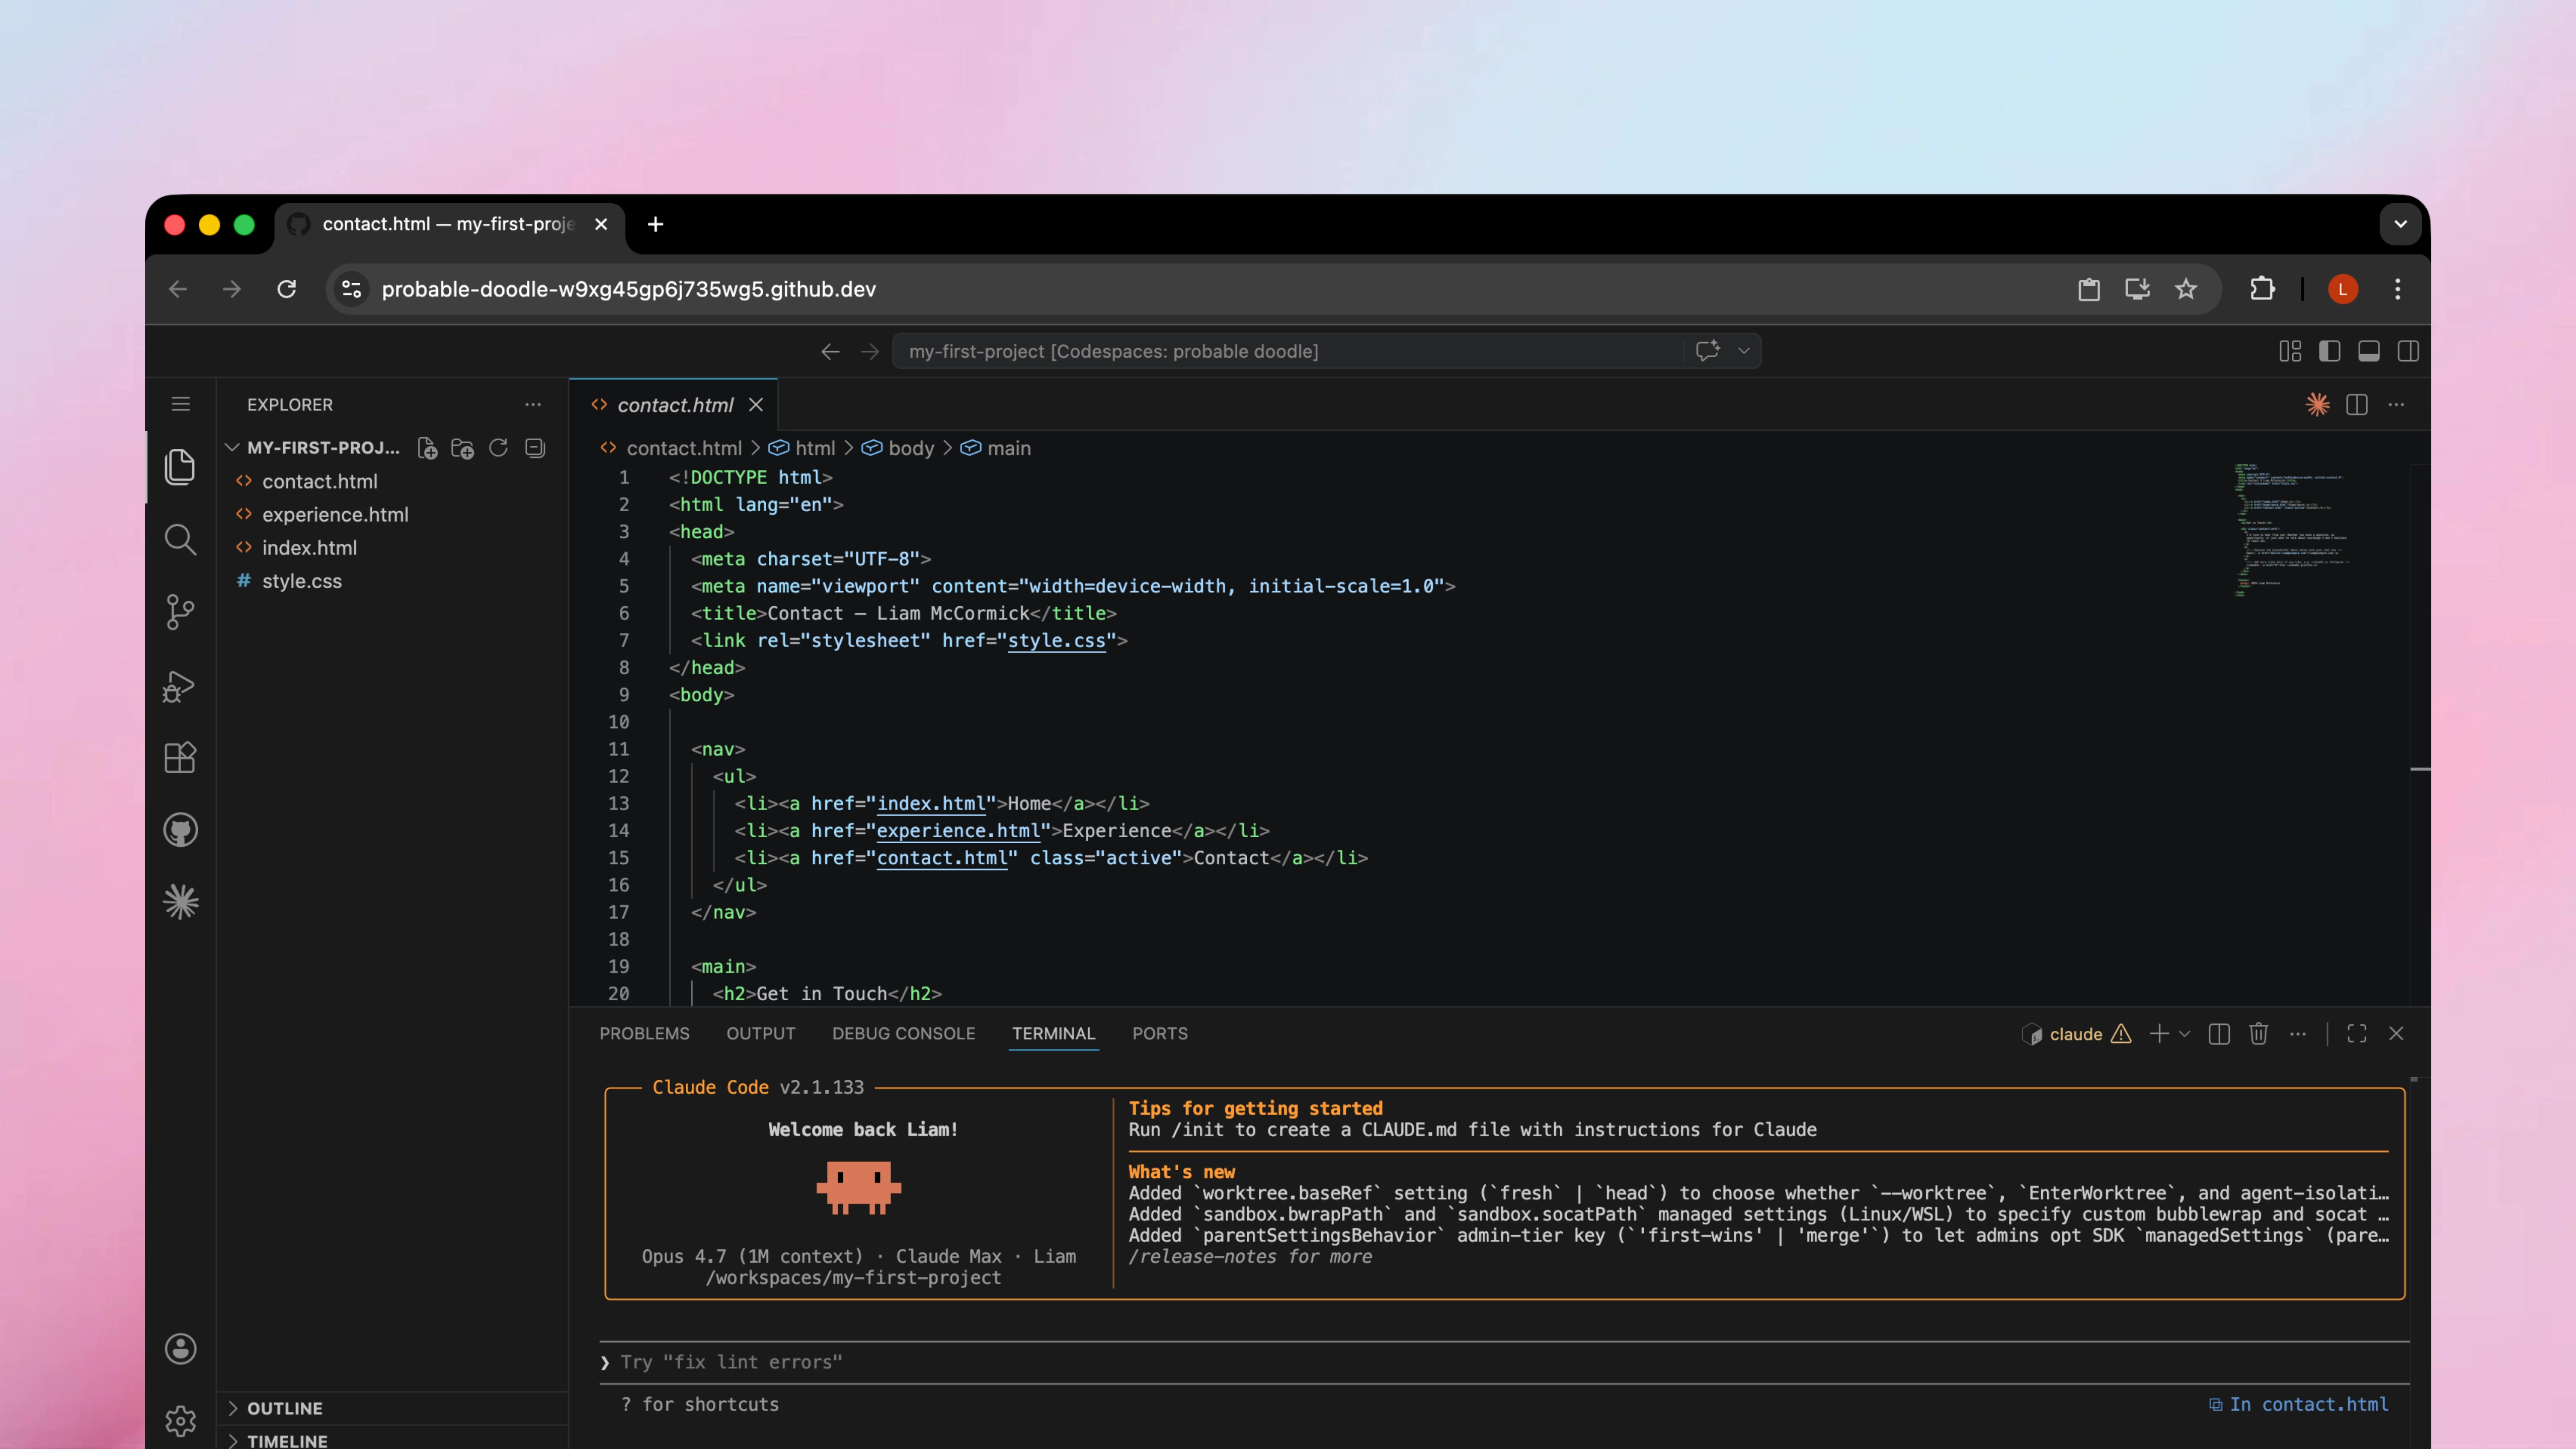Follow the style.css link on line 7

[x=1056, y=641]
